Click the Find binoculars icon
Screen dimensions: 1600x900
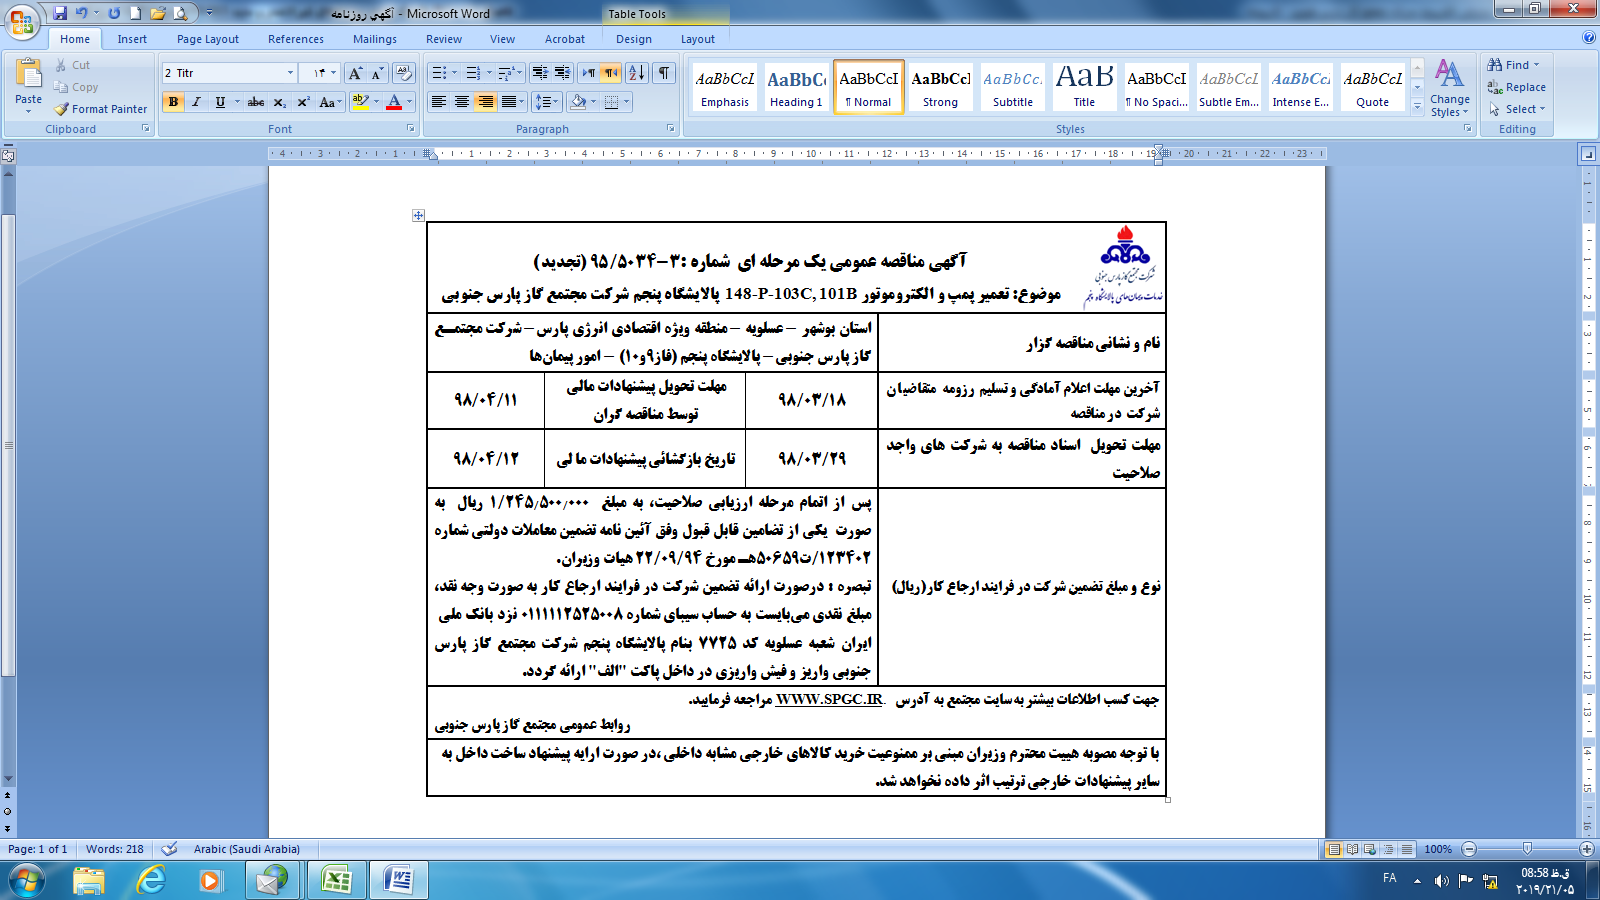click(1495, 65)
